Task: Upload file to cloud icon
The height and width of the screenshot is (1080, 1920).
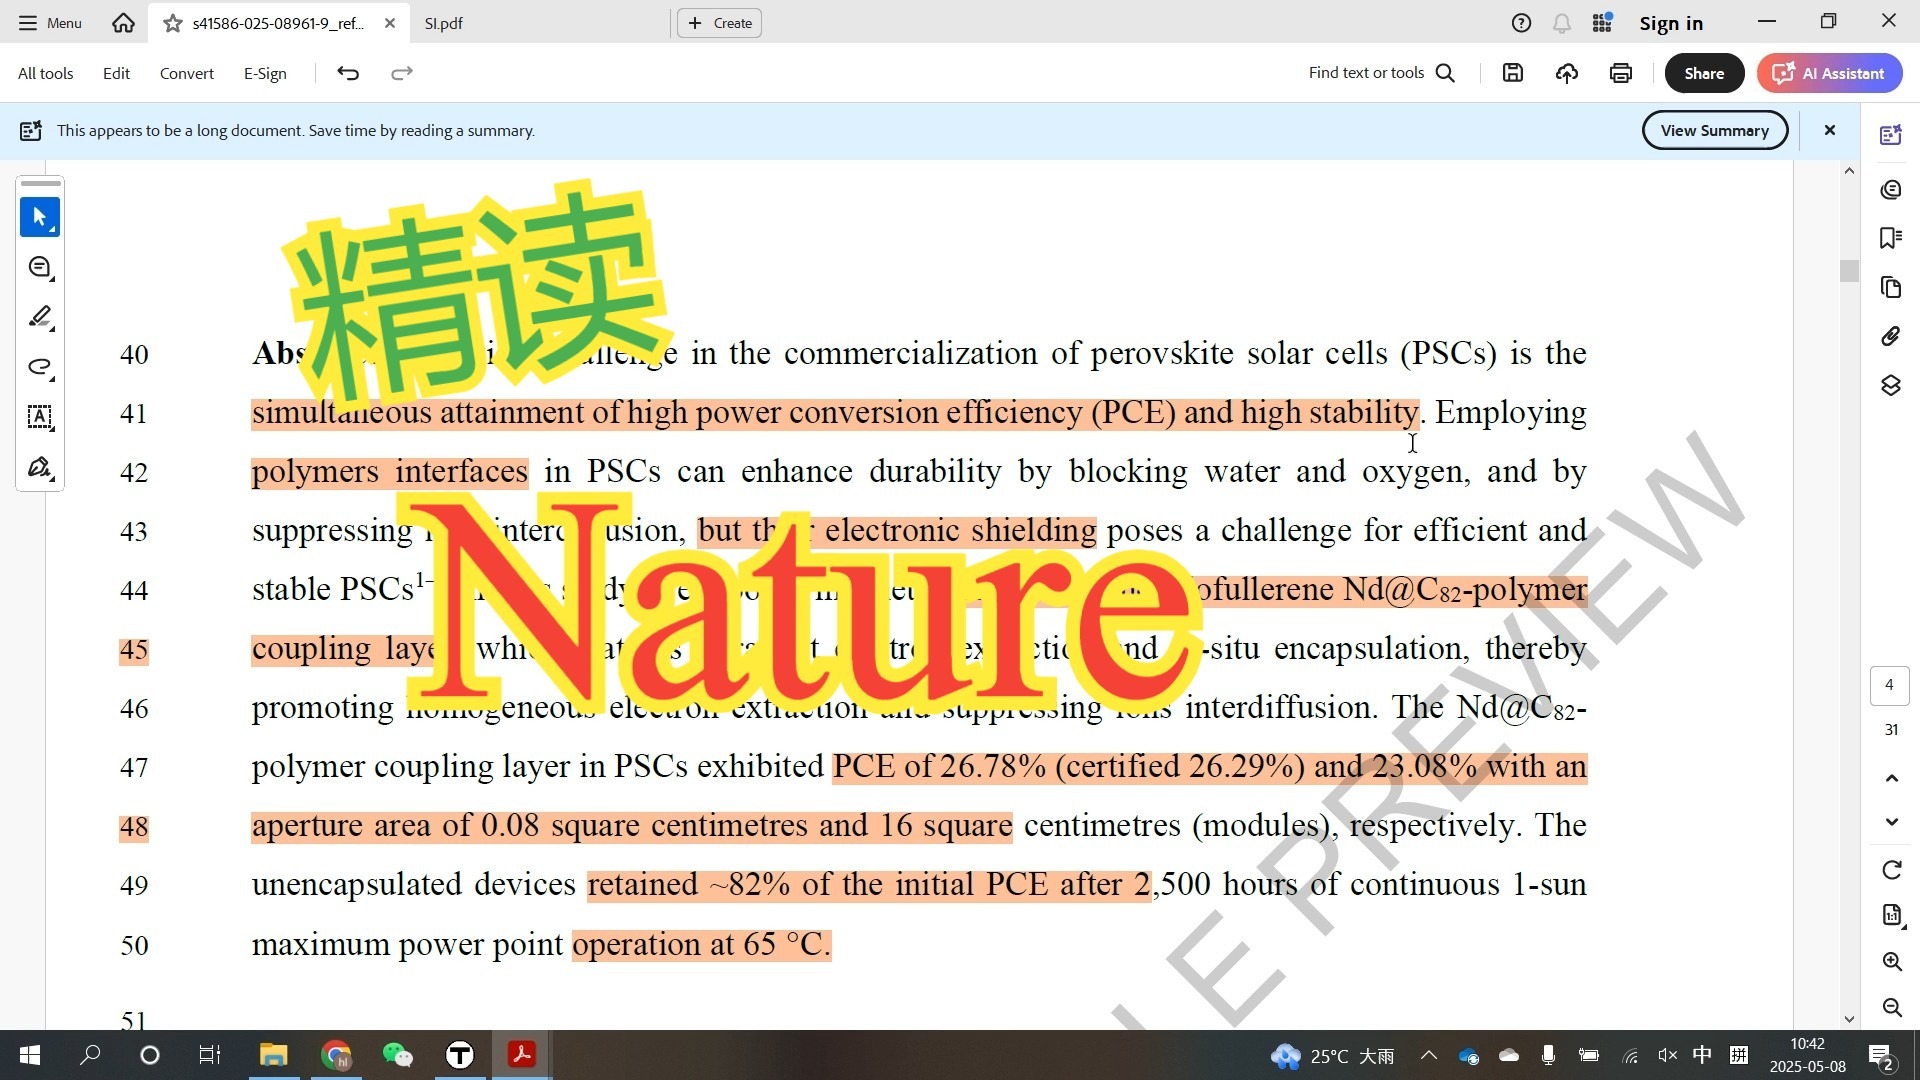Action: [x=1566, y=73]
